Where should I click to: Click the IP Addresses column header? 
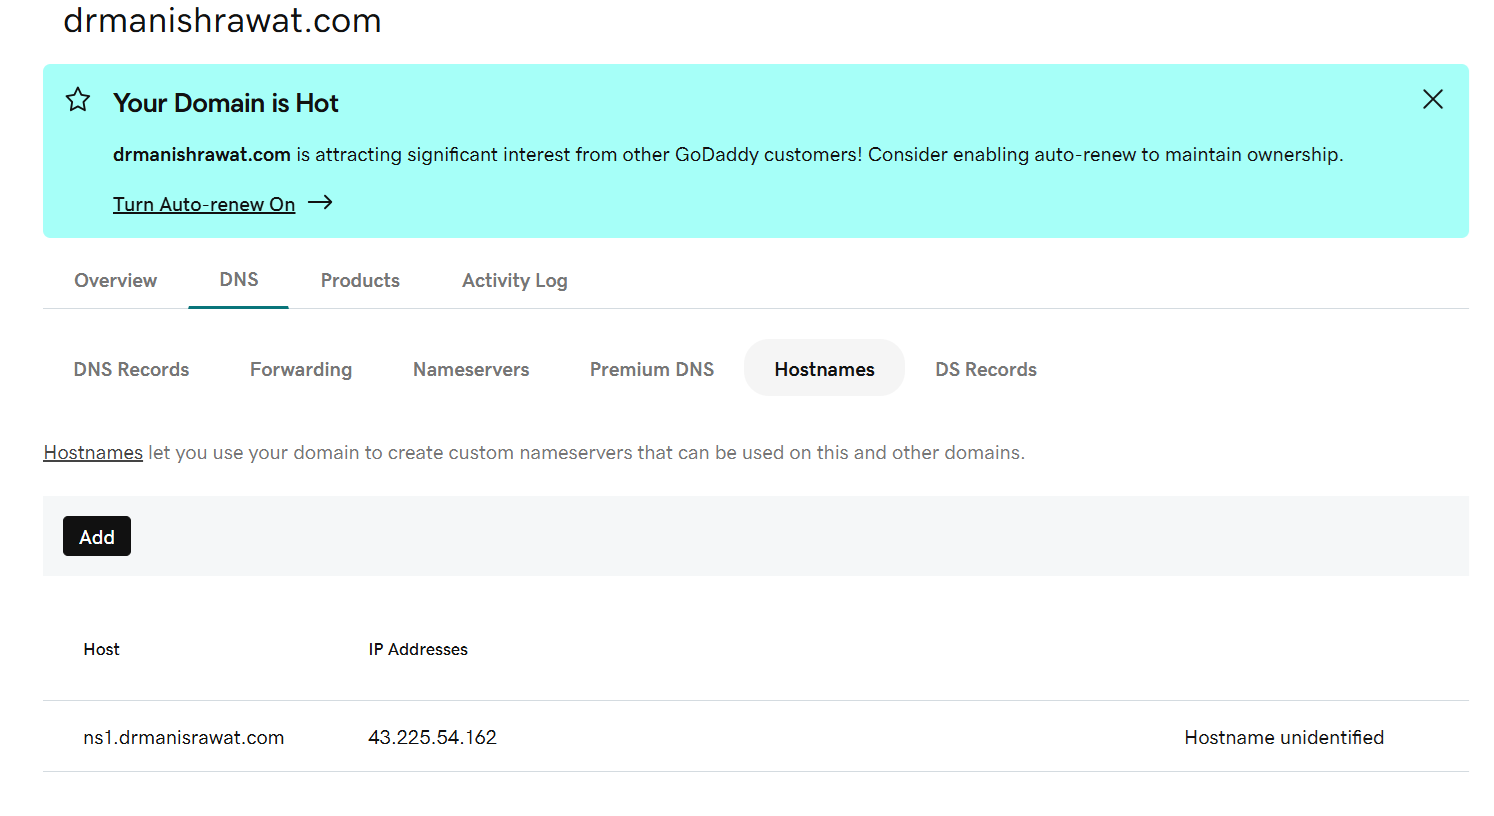click(418, 649)
